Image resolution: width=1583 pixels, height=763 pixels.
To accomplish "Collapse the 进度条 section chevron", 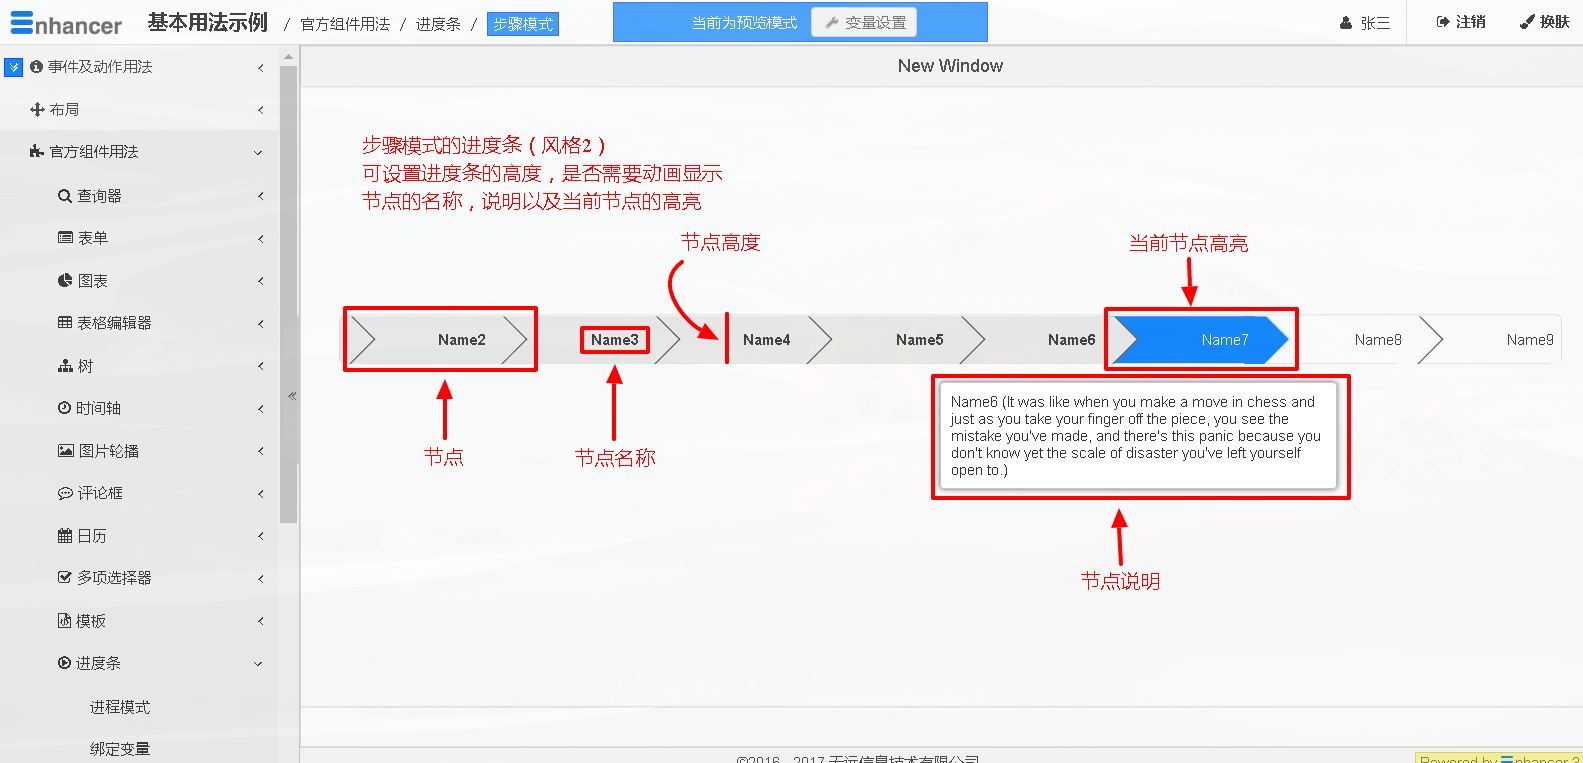I will (258, 664).
